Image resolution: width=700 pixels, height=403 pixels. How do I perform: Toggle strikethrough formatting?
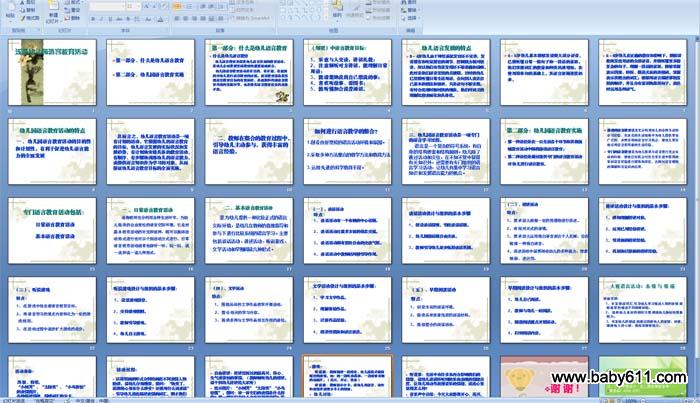(119, 19)
